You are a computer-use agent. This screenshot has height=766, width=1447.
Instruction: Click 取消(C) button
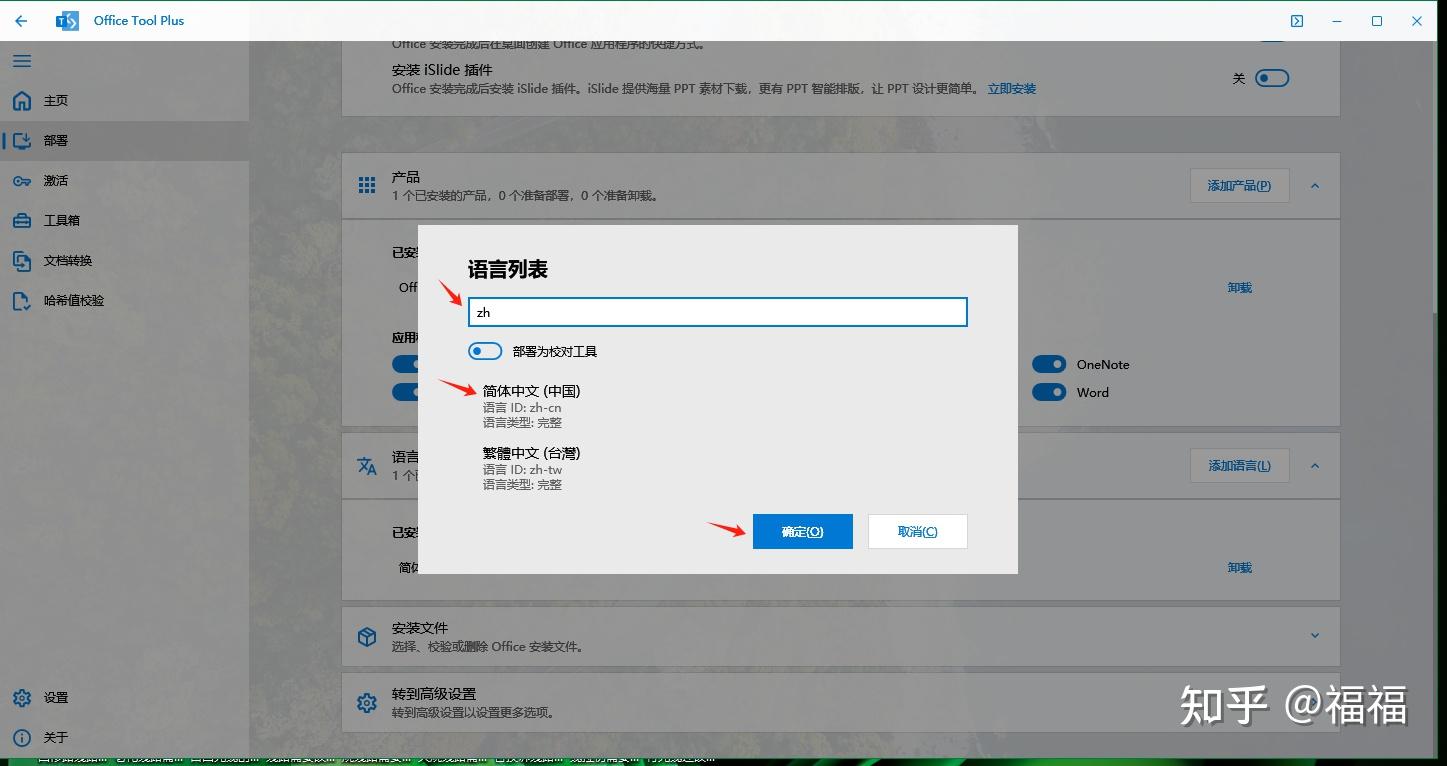918,532
